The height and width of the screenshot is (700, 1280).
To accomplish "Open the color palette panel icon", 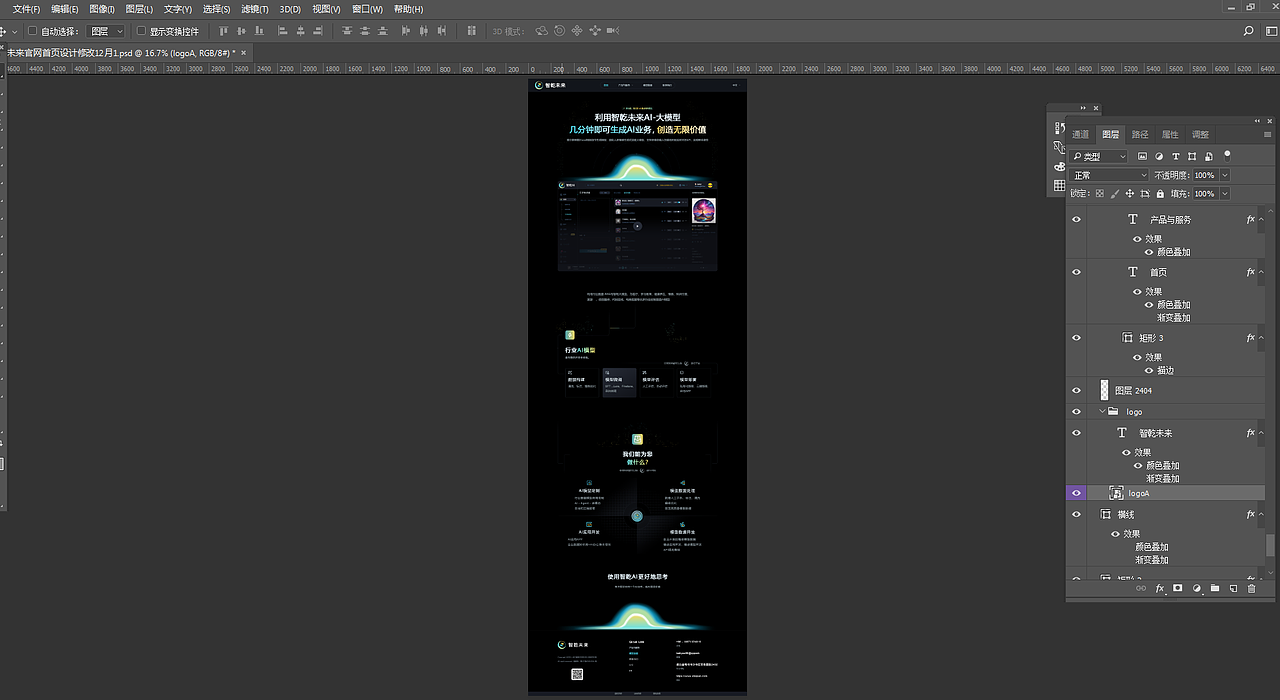I will pos(1059,166).
